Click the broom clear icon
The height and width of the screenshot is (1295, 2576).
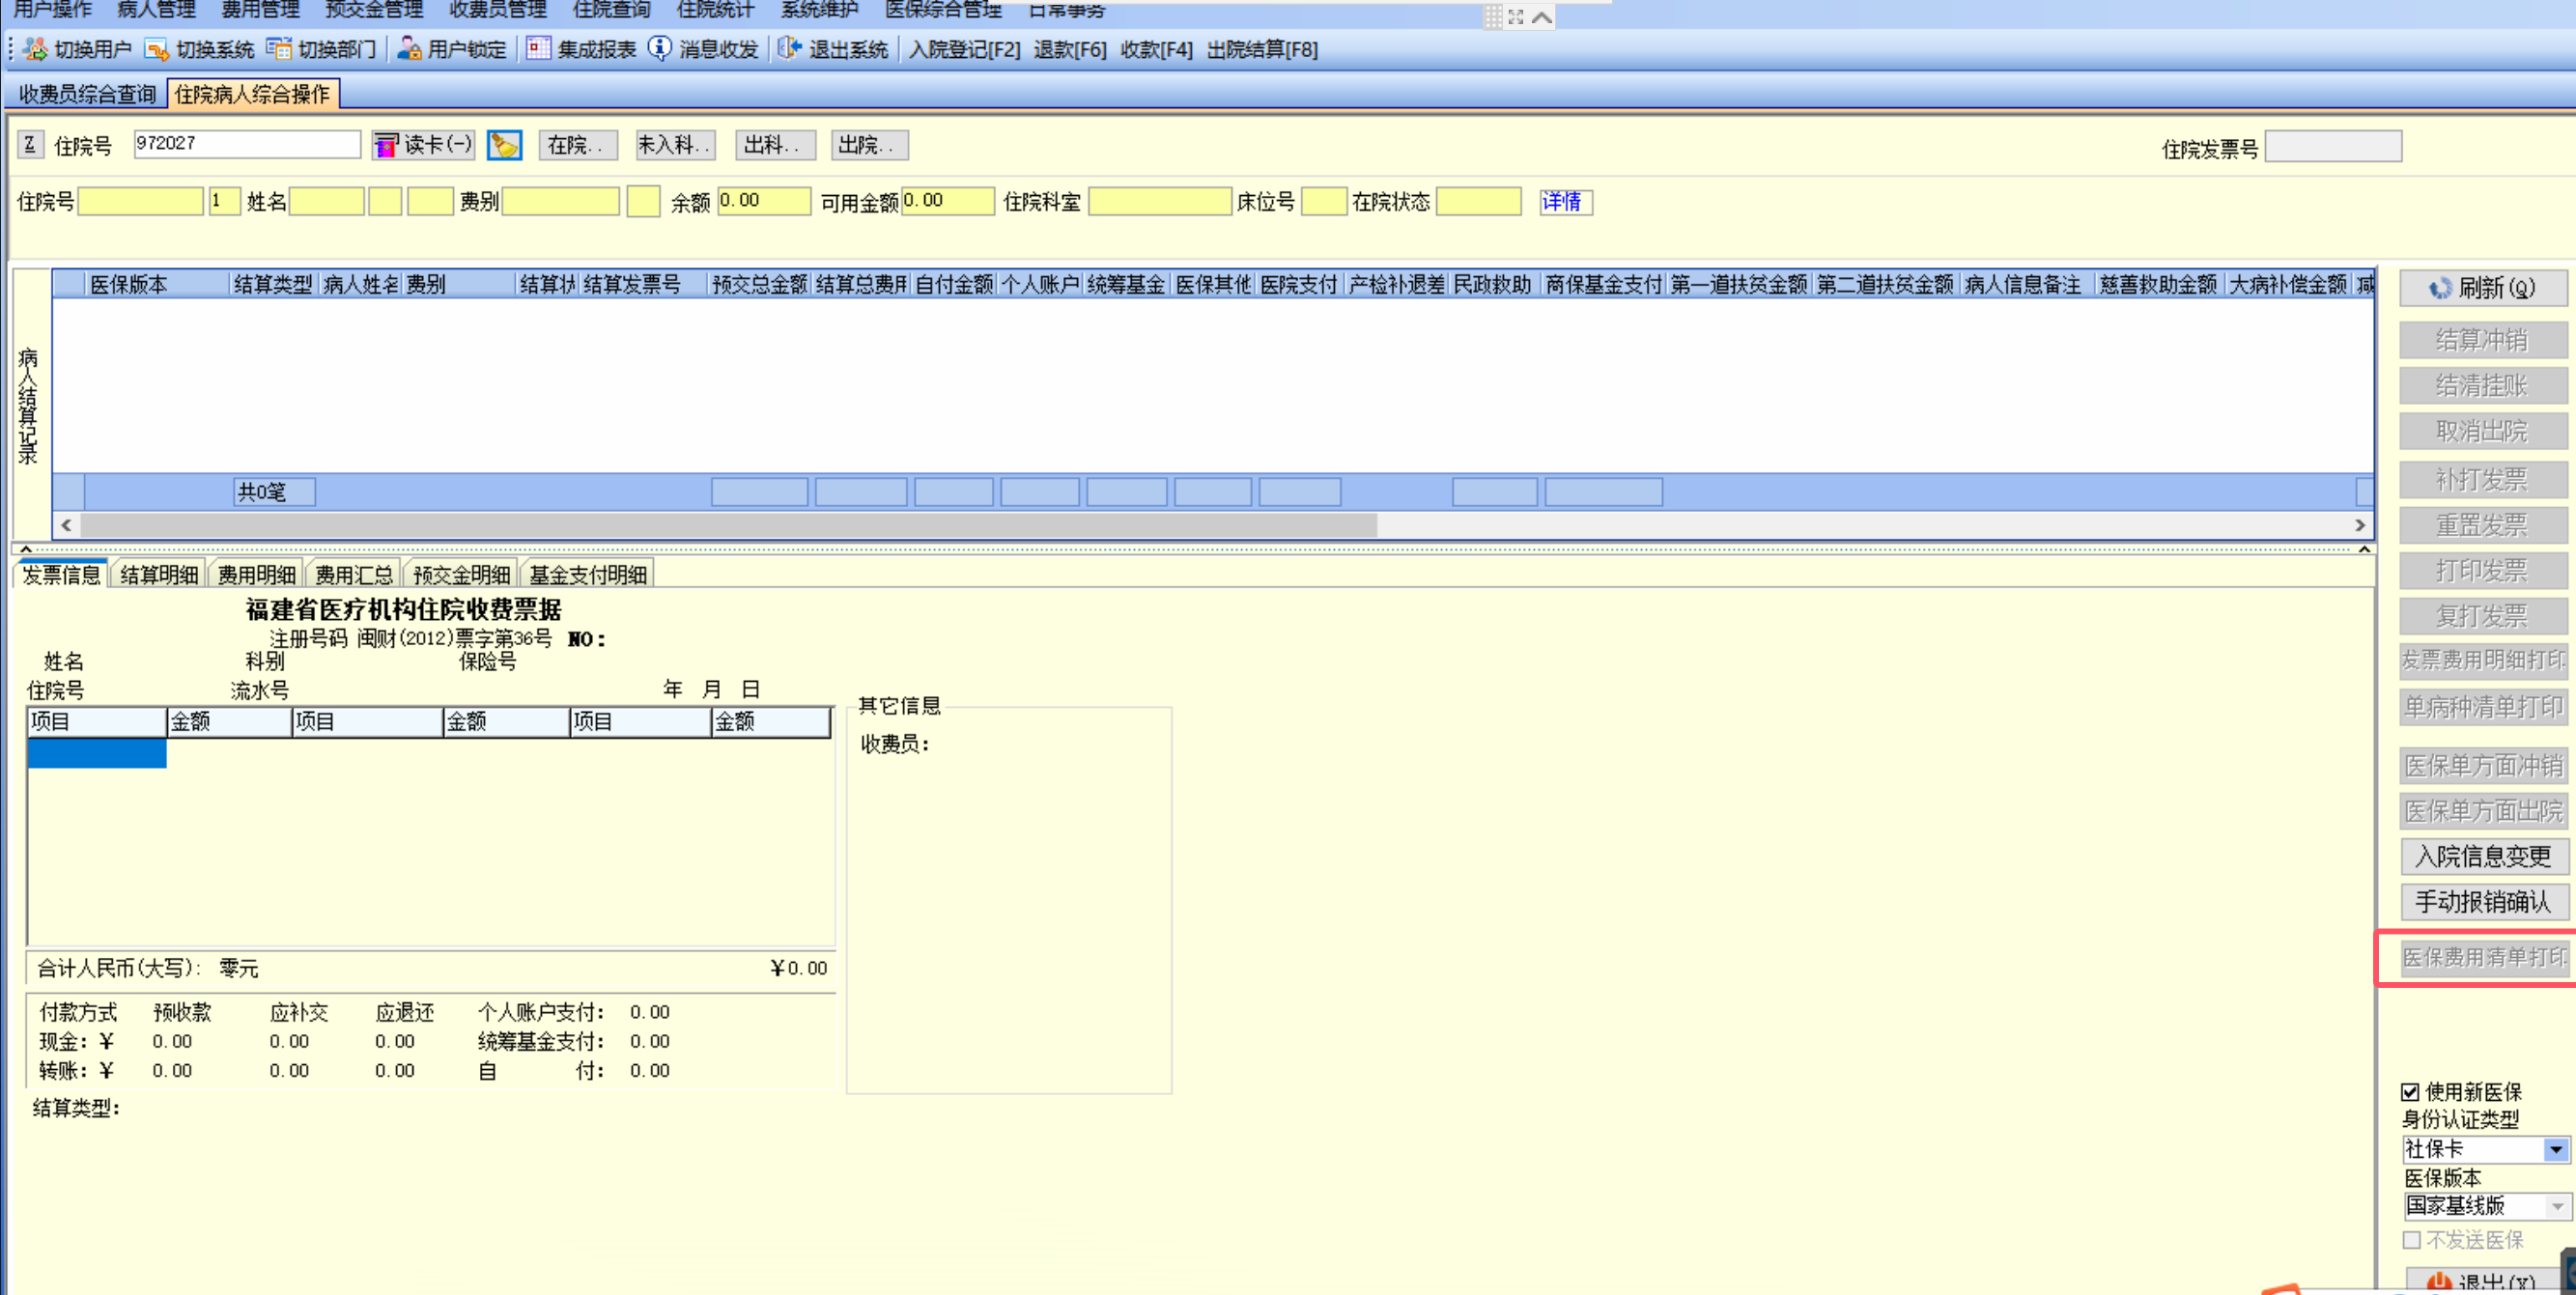[x=504, y=146]
